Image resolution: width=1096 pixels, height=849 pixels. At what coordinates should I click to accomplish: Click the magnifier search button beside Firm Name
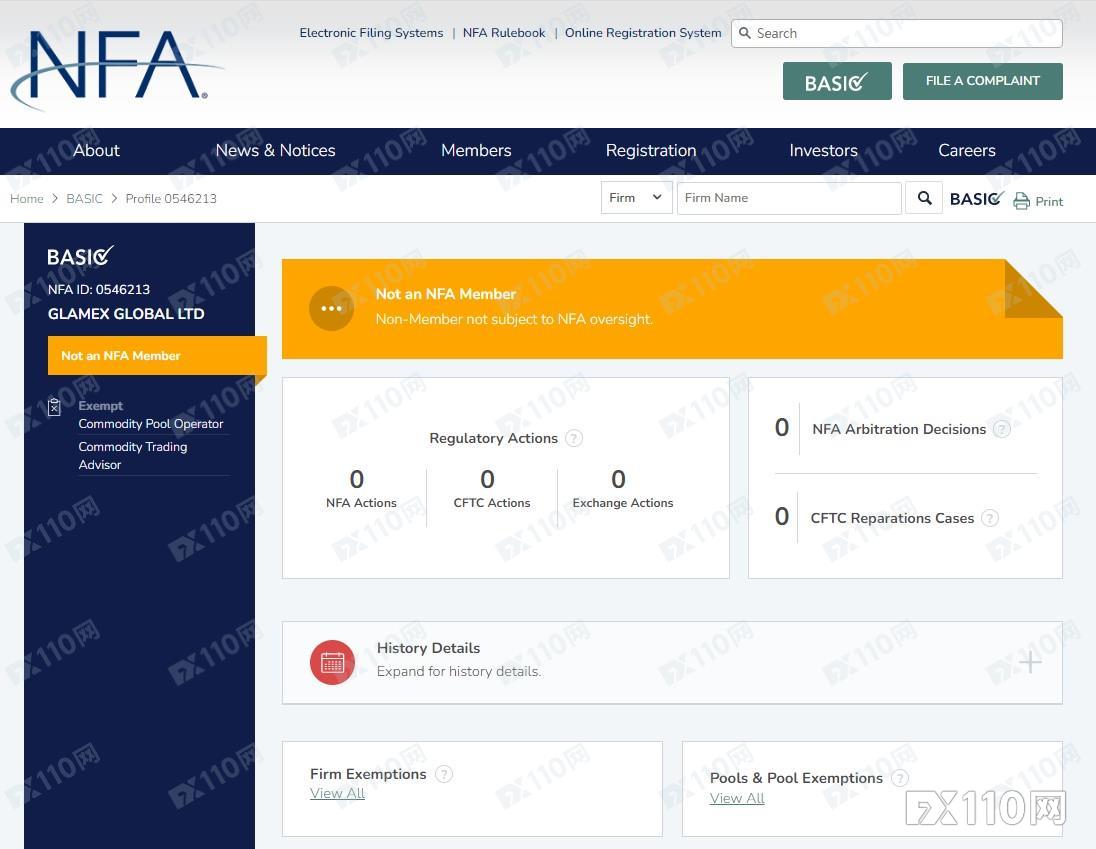coord(924,198)
